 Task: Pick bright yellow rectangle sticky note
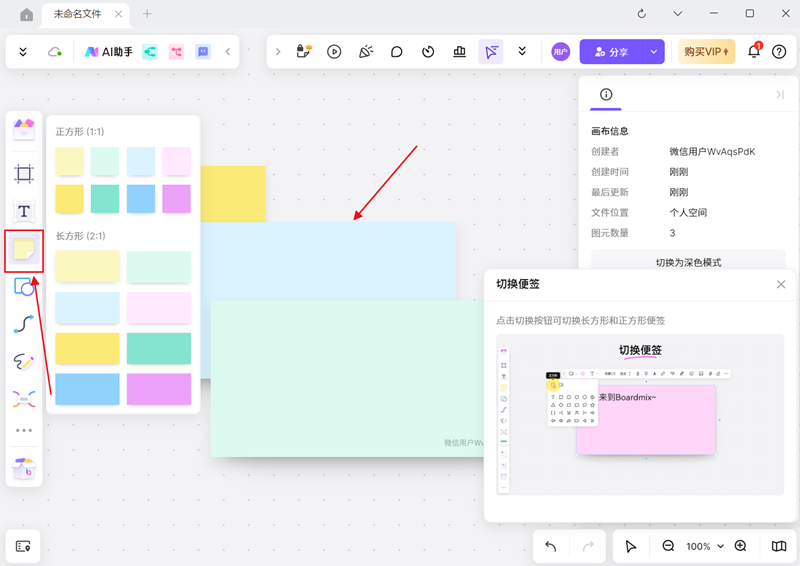point(87,349)
